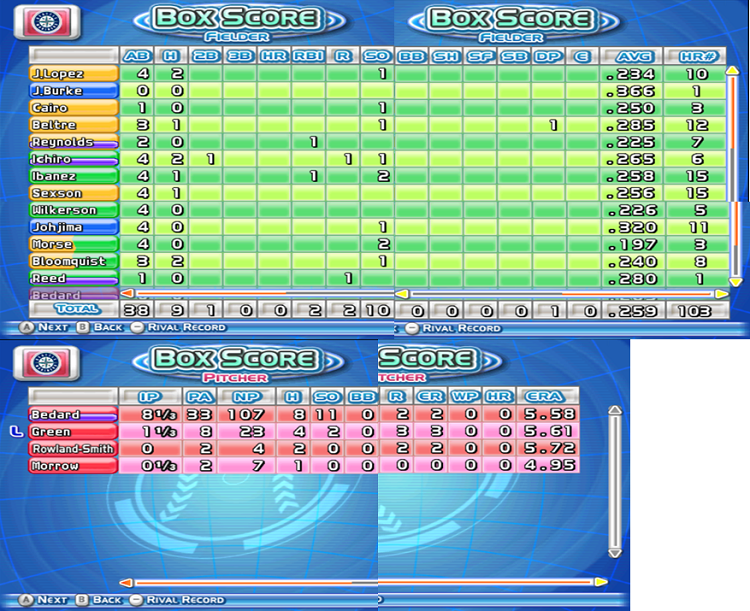The width and height of the screenshot is (750, 611).
Task: Select player J.Lopez in the fielder list
Action: pos(74,74)
